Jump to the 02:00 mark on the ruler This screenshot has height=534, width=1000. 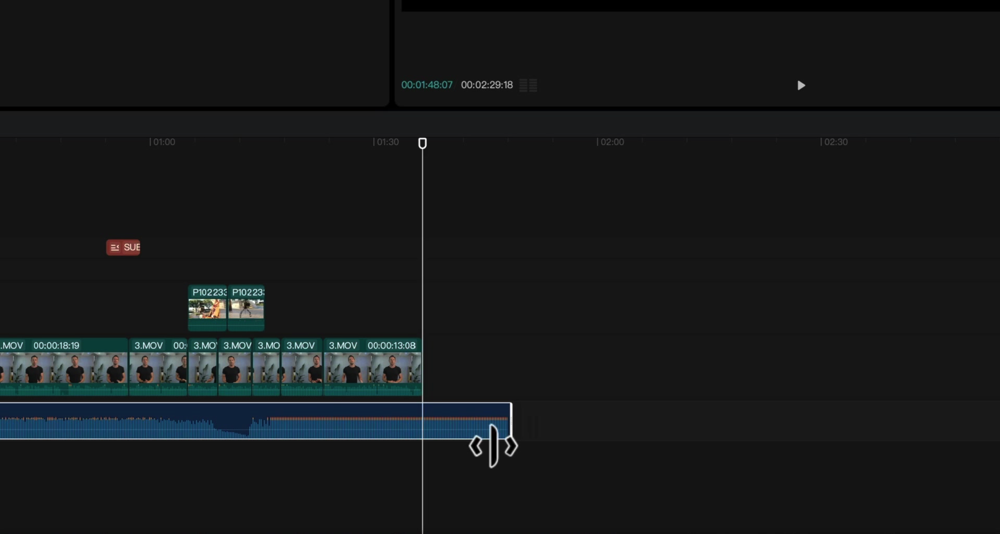coord(610,142)
